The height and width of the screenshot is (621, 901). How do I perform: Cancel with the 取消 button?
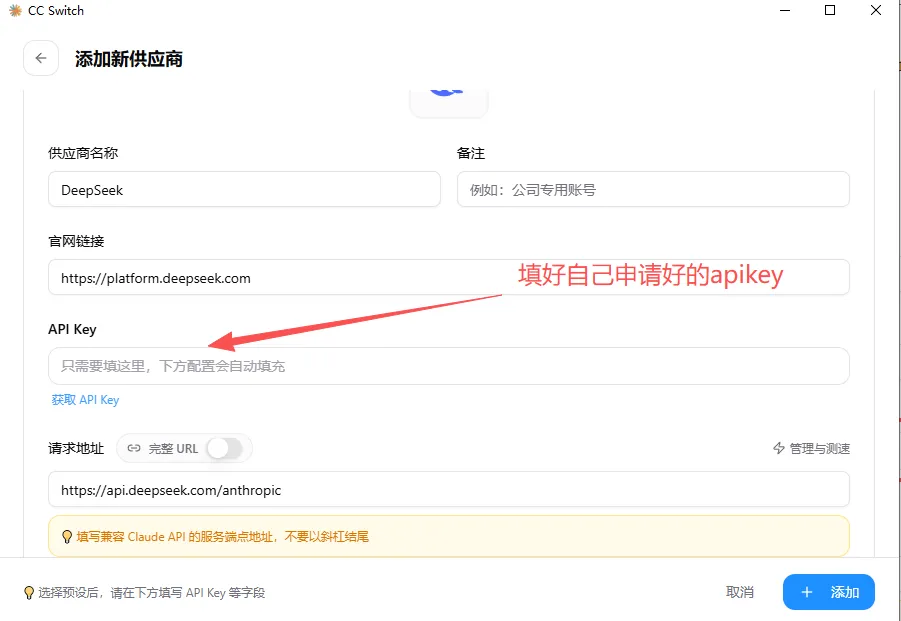coord(740,592)
